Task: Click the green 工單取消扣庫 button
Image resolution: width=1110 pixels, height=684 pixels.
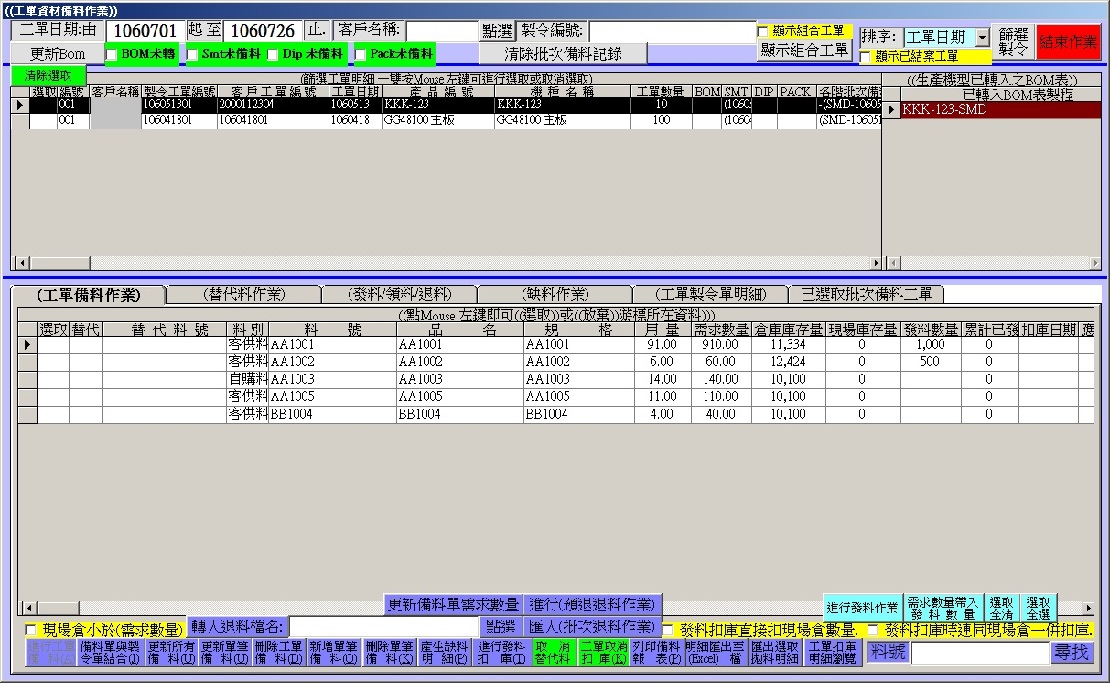Action: pos(604,653)
